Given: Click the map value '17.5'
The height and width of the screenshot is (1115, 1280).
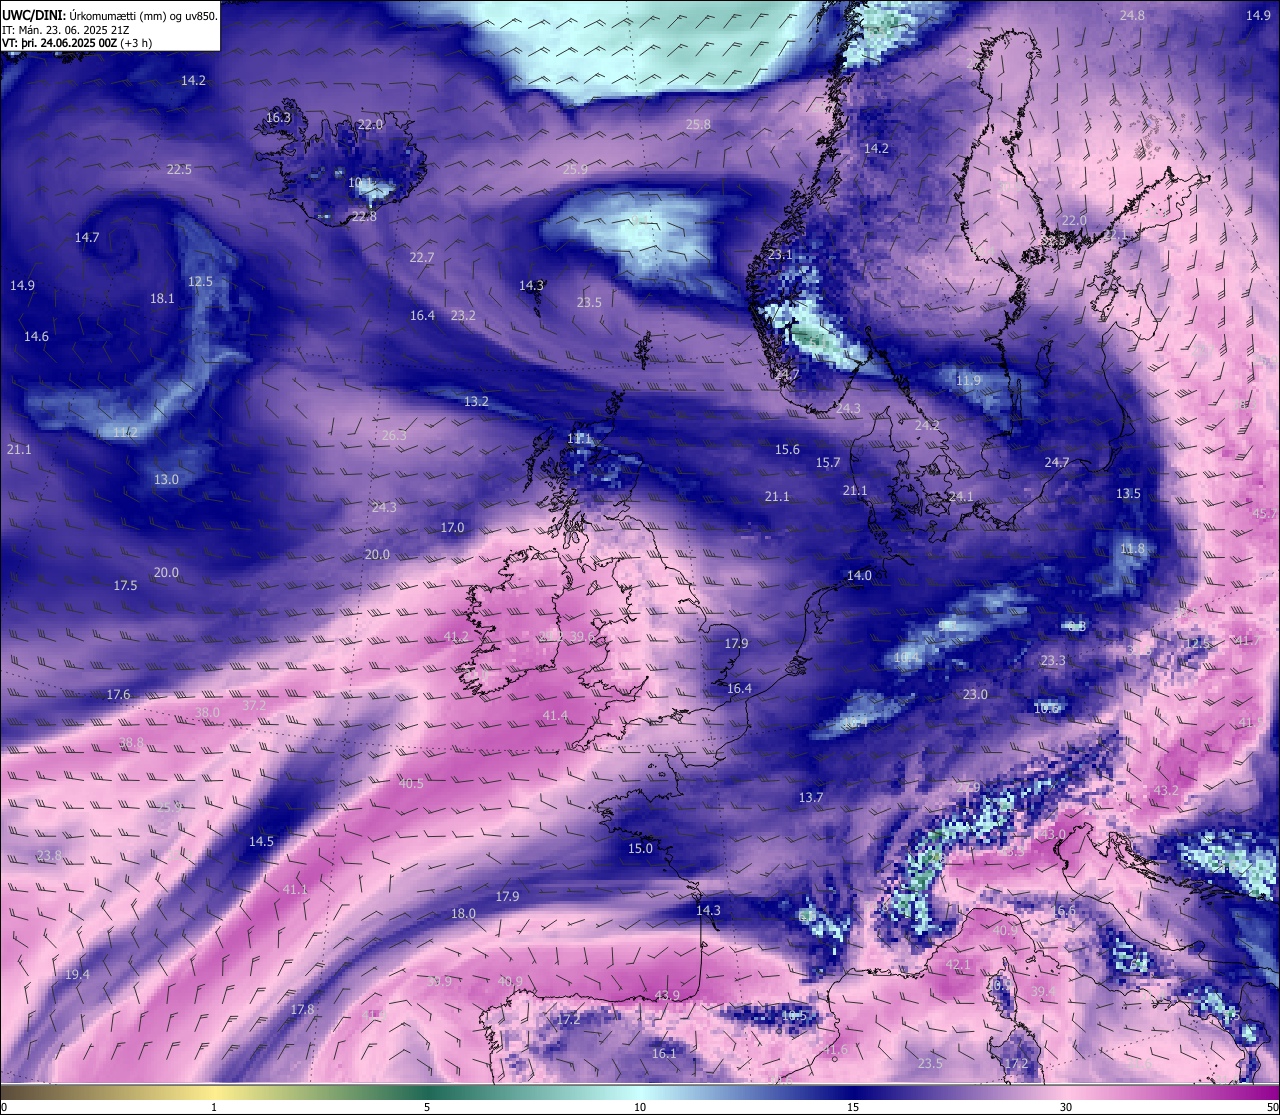Looking at the screenshot, I should coord(125,586).
